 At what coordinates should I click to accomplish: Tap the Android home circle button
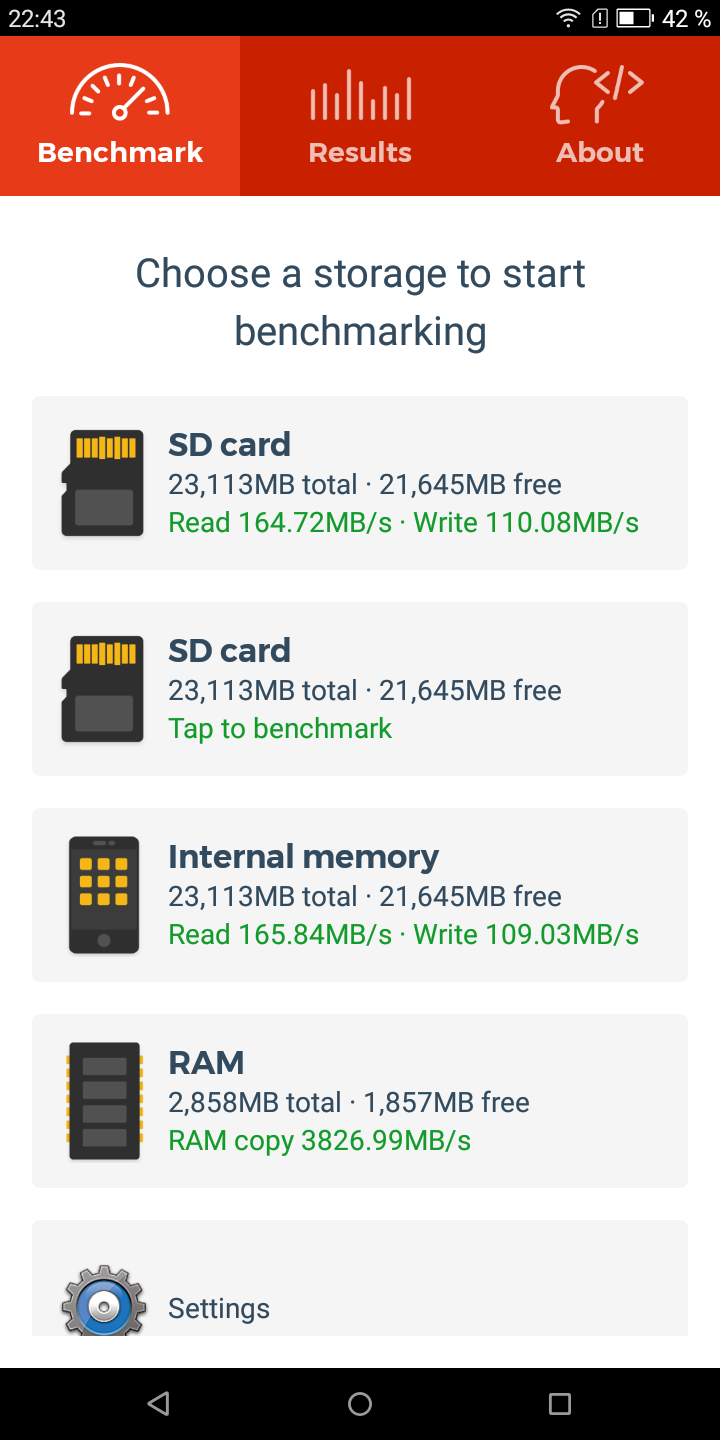click(360, 1404)
